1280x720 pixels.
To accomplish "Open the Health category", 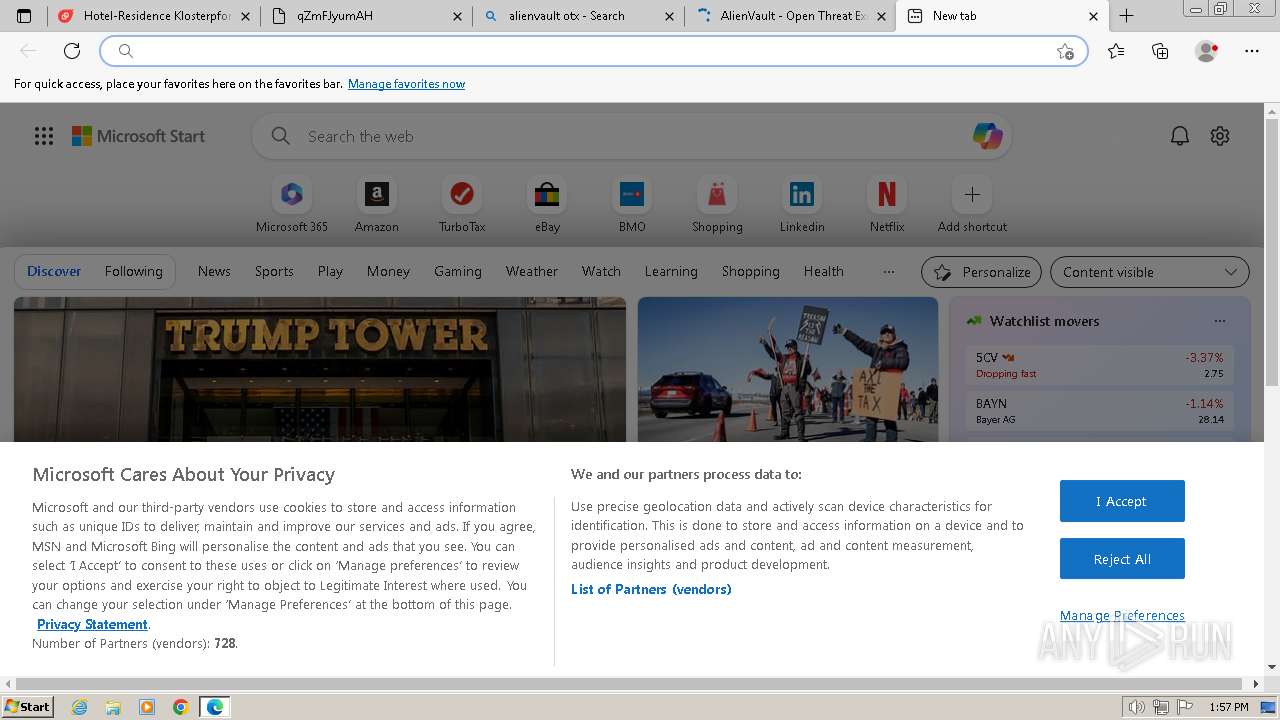I will [x=823, y=271].
